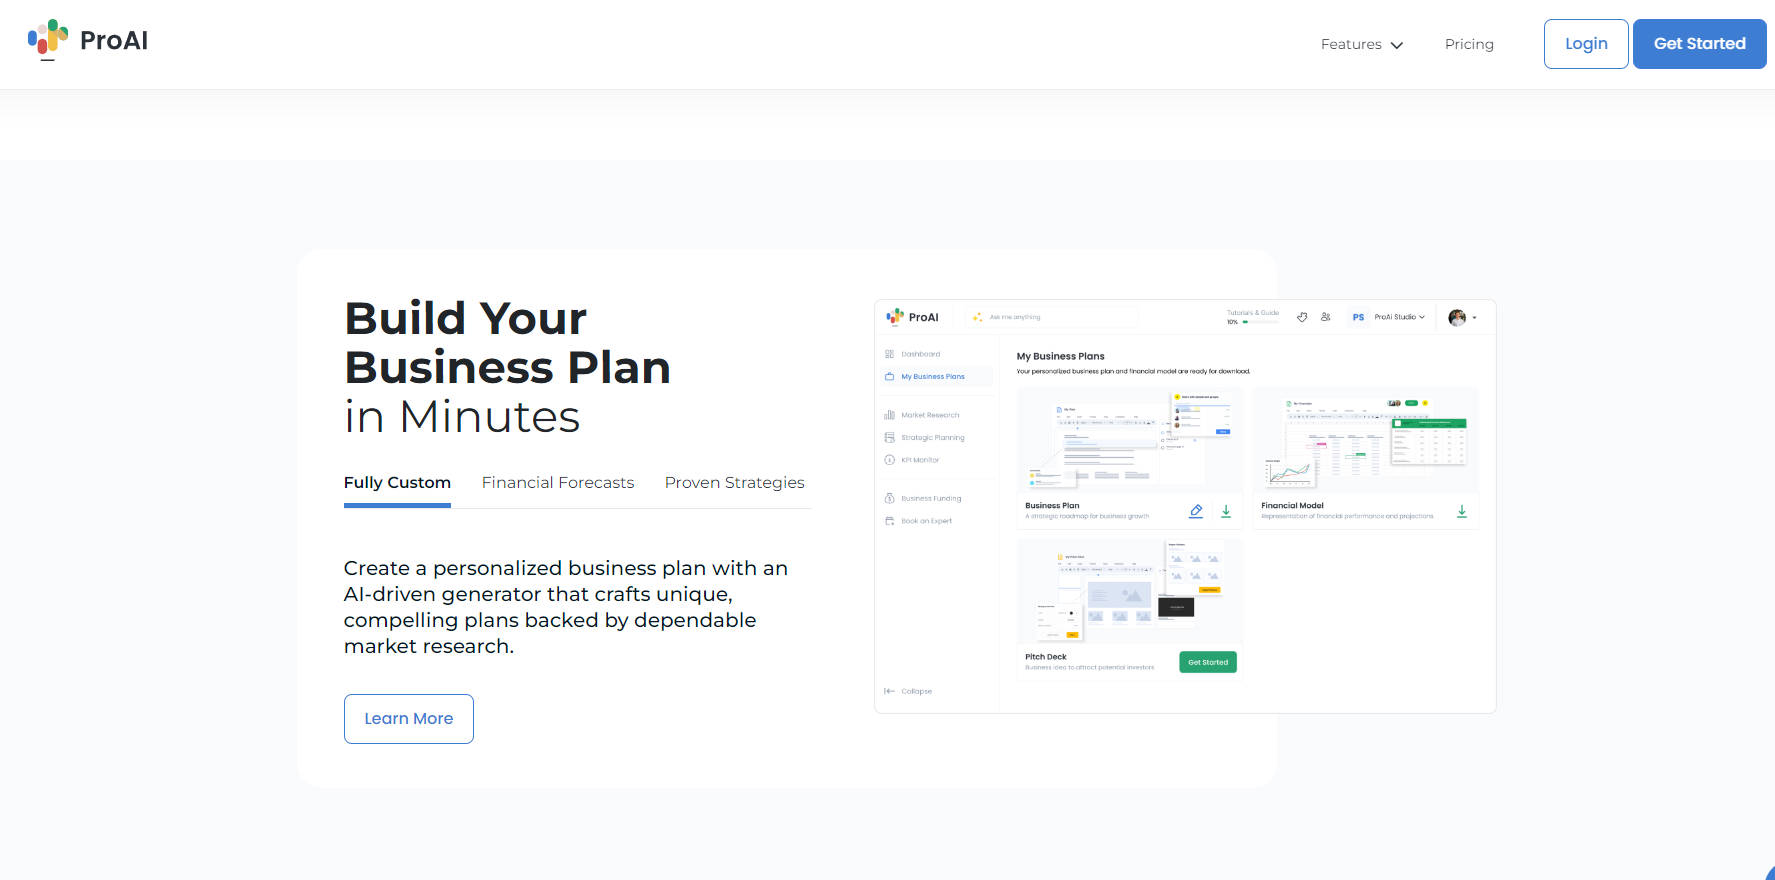
Task: Select the Proven Strategies tab
Action: click(x=734, y=483)
